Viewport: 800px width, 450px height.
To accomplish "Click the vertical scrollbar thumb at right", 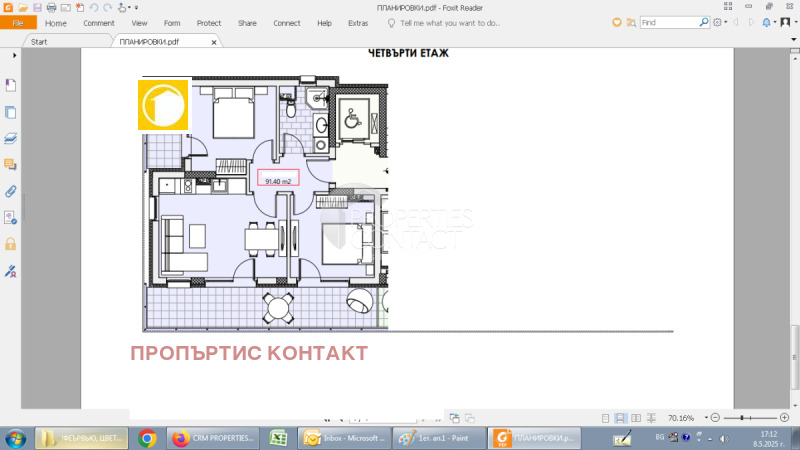I will (794, 357).
